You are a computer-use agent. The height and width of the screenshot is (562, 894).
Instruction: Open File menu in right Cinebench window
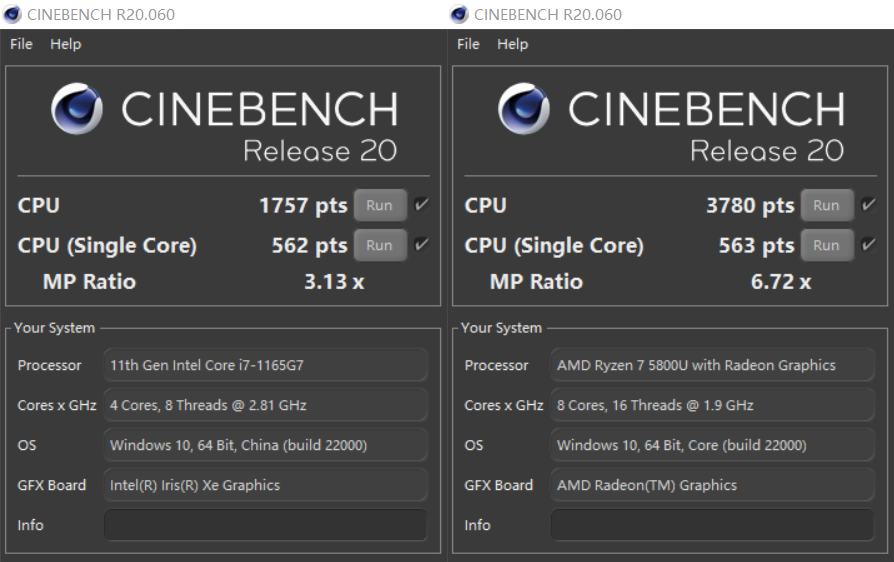468,44
